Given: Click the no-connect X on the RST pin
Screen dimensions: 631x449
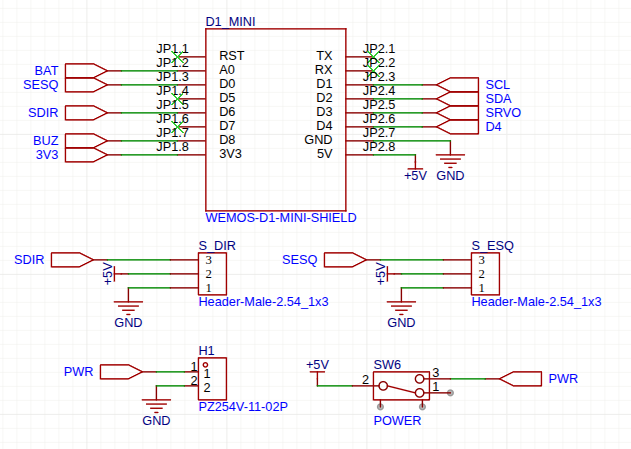Looking at the screenshot, I should 177,57.
